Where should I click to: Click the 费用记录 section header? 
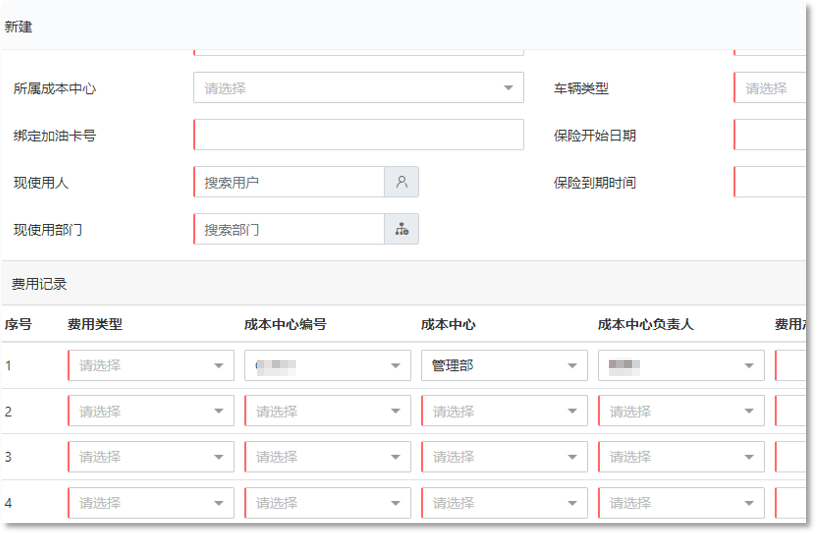click(39, 284)
